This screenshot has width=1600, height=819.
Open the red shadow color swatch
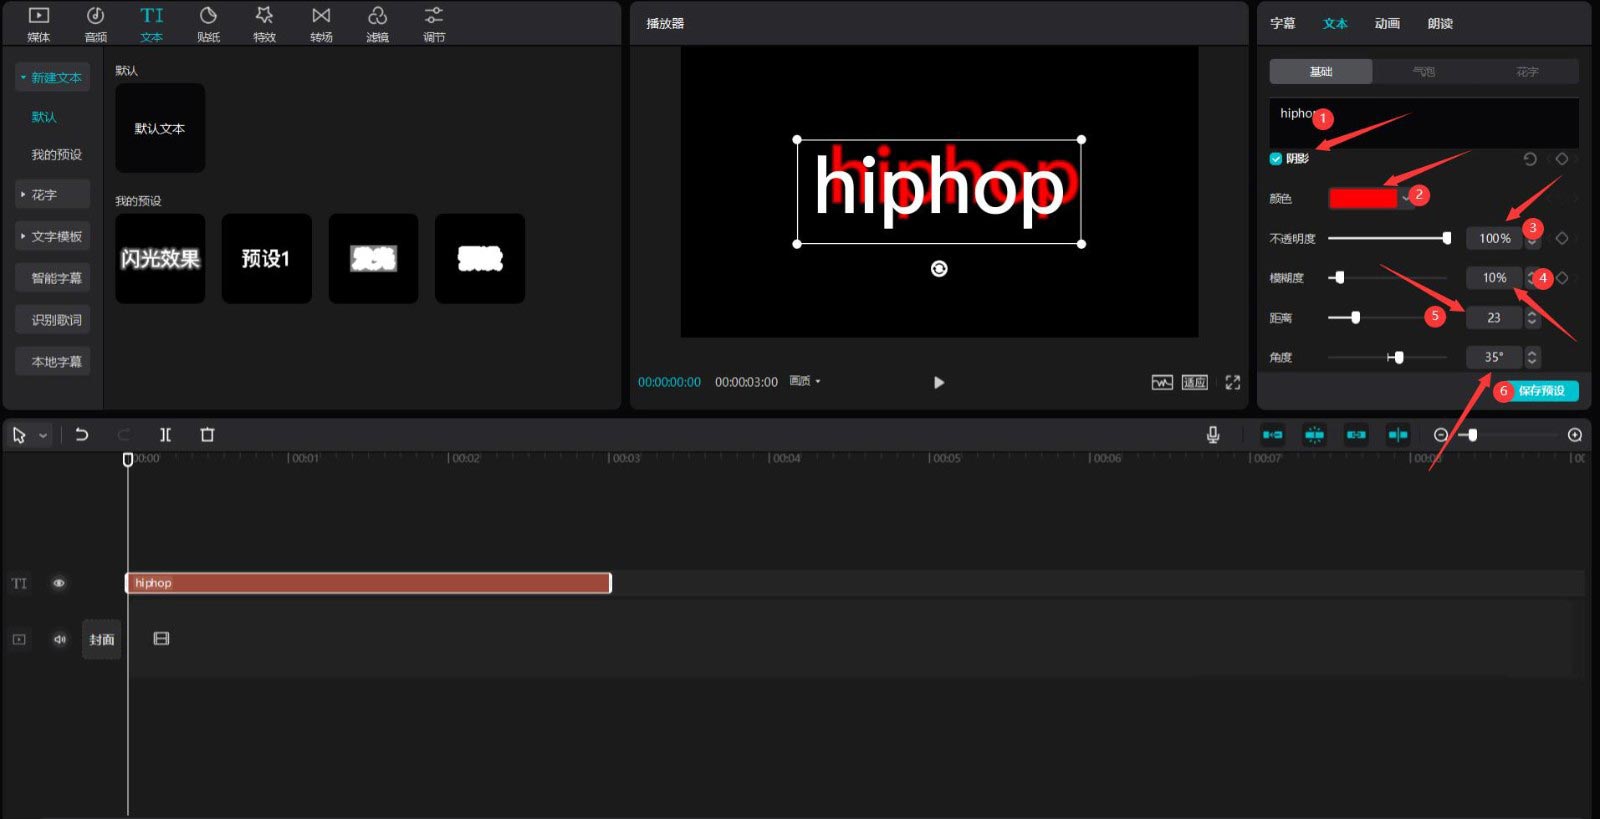(1362, 198)
